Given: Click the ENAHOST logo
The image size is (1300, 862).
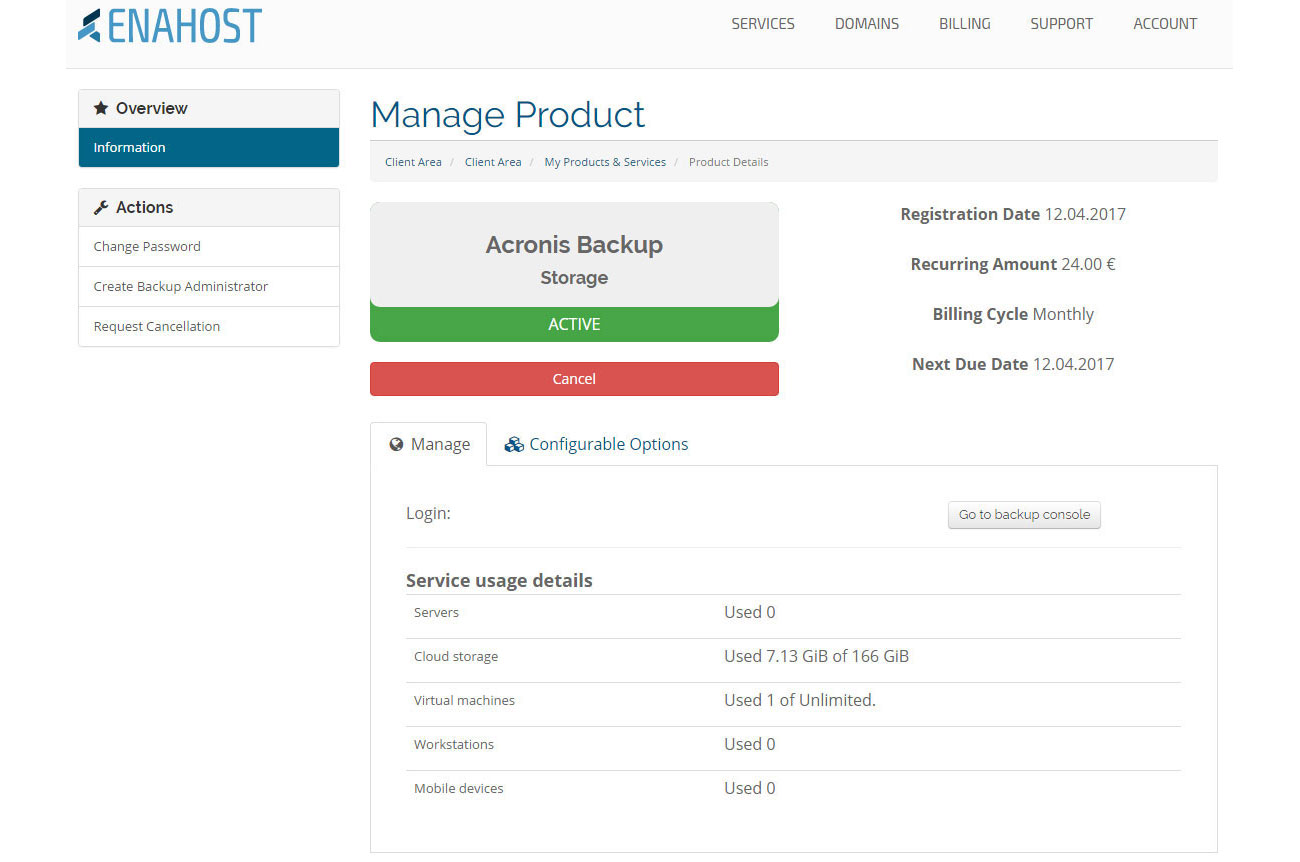Looking at the screenshot, I should tap(170, 25).
